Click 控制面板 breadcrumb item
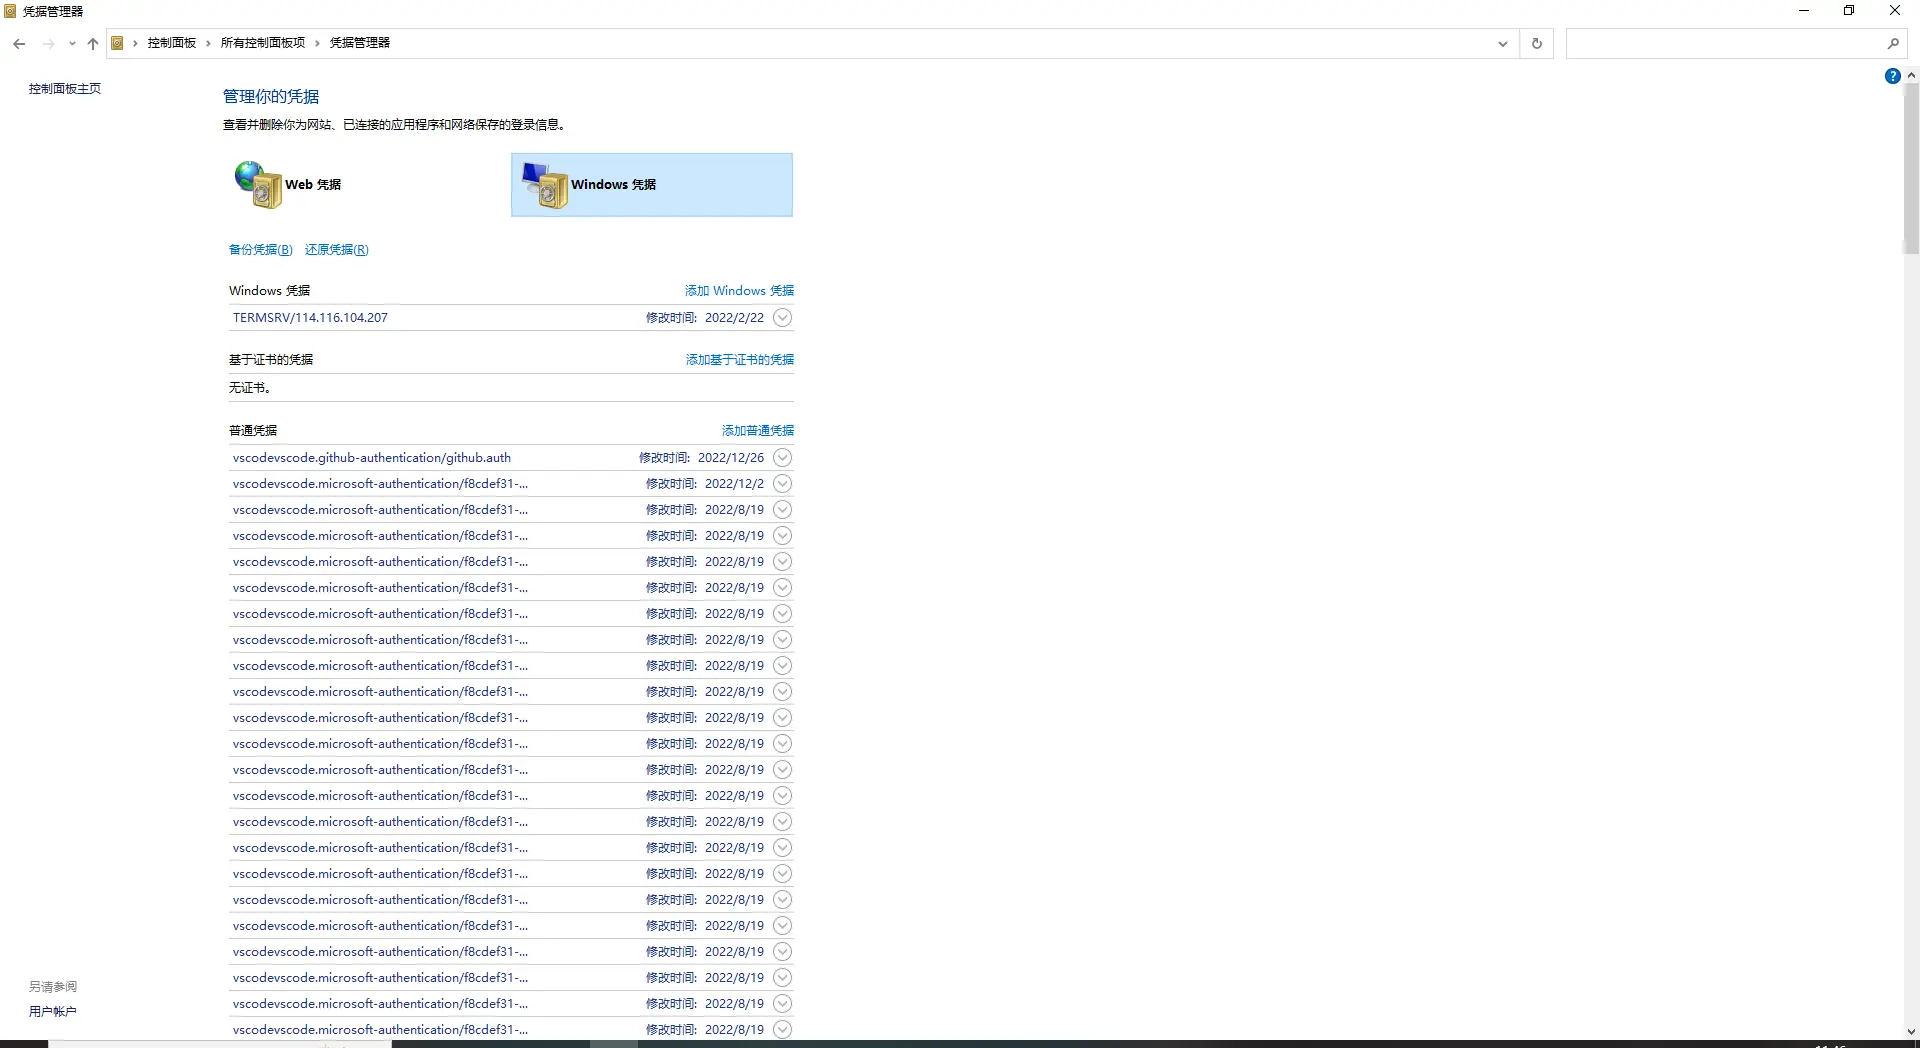The height and width of the screenshot is (1048, 1920). coord(171,43)
